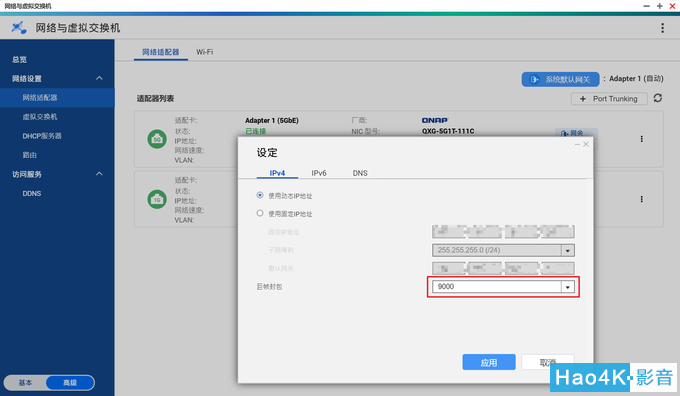Screen dimensions: 680x396
Task: Open the 网络适配器 top tab
Action: tap(161, 52)
